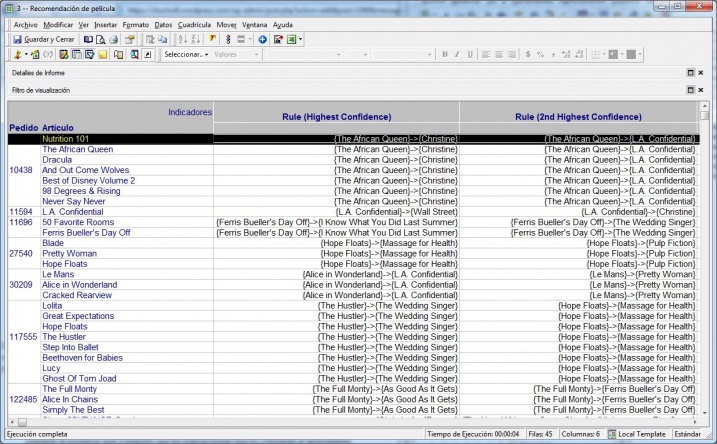Open the Valores dropdown
717x444 pixels.
tap(232, 54)
